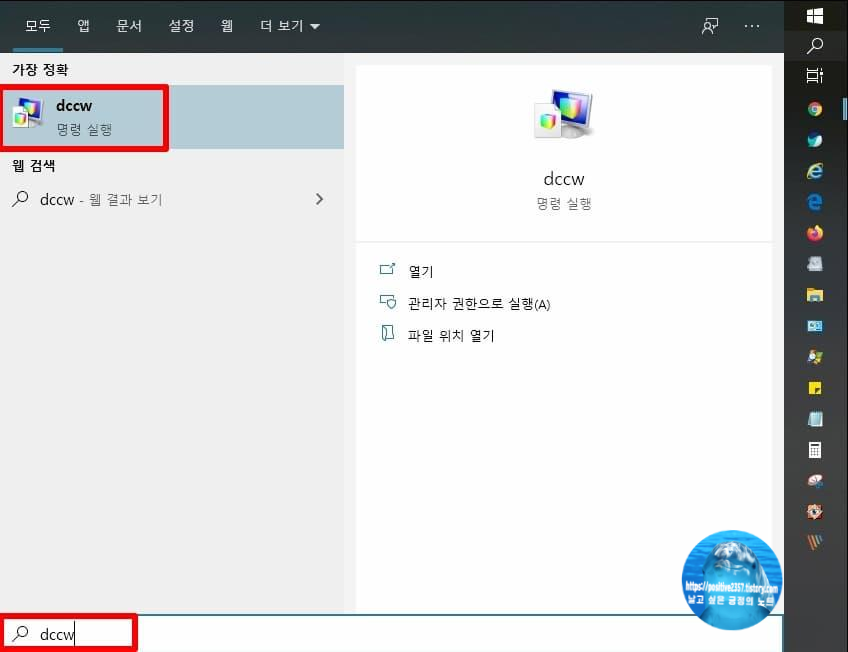Click the dccw title in preview pane
Image resolution: width=848 pixels, height=652 pixels.
pyautogui.click(x=564, y=178)
